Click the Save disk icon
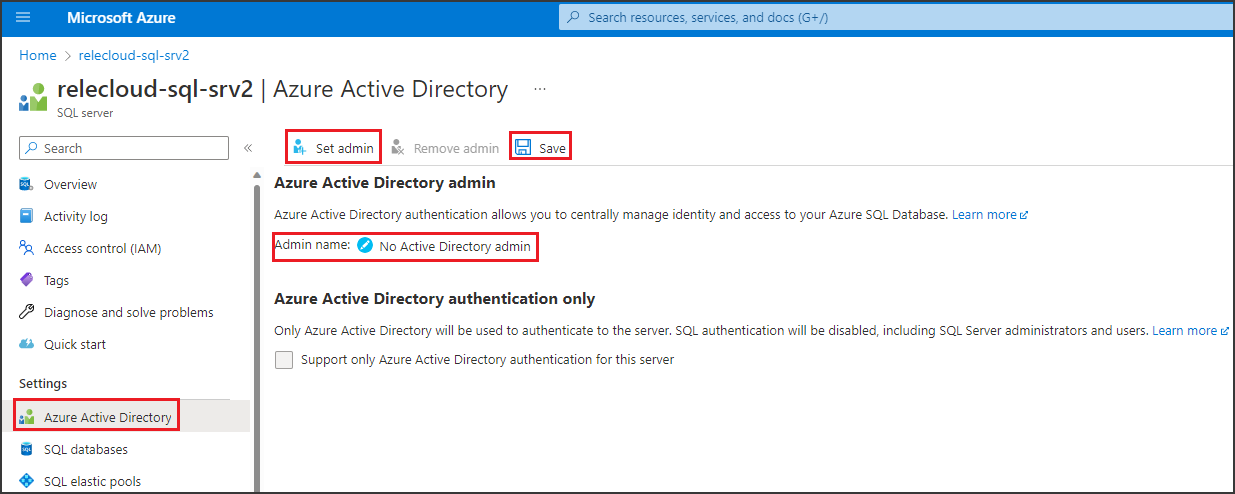Screen dimensions: 1235x494 (x=523, y=148)
